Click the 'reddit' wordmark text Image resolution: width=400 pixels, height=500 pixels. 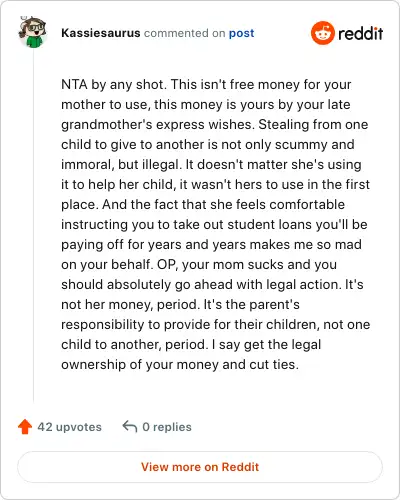360,33
